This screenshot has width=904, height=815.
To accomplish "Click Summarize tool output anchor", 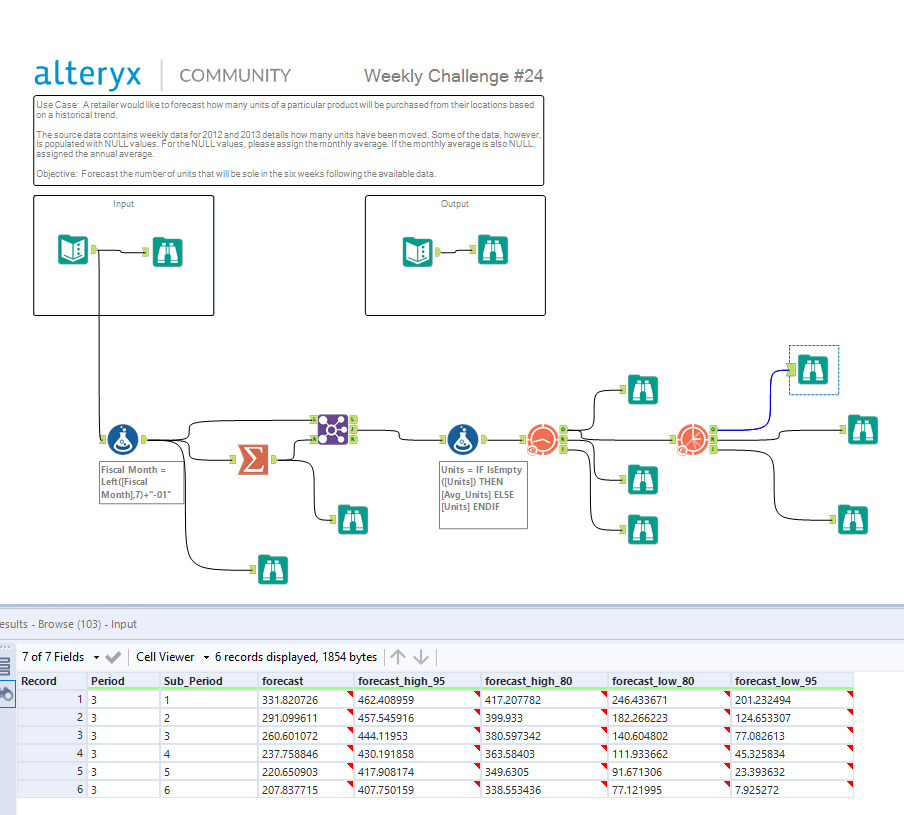I will click(x=274, y=459).
